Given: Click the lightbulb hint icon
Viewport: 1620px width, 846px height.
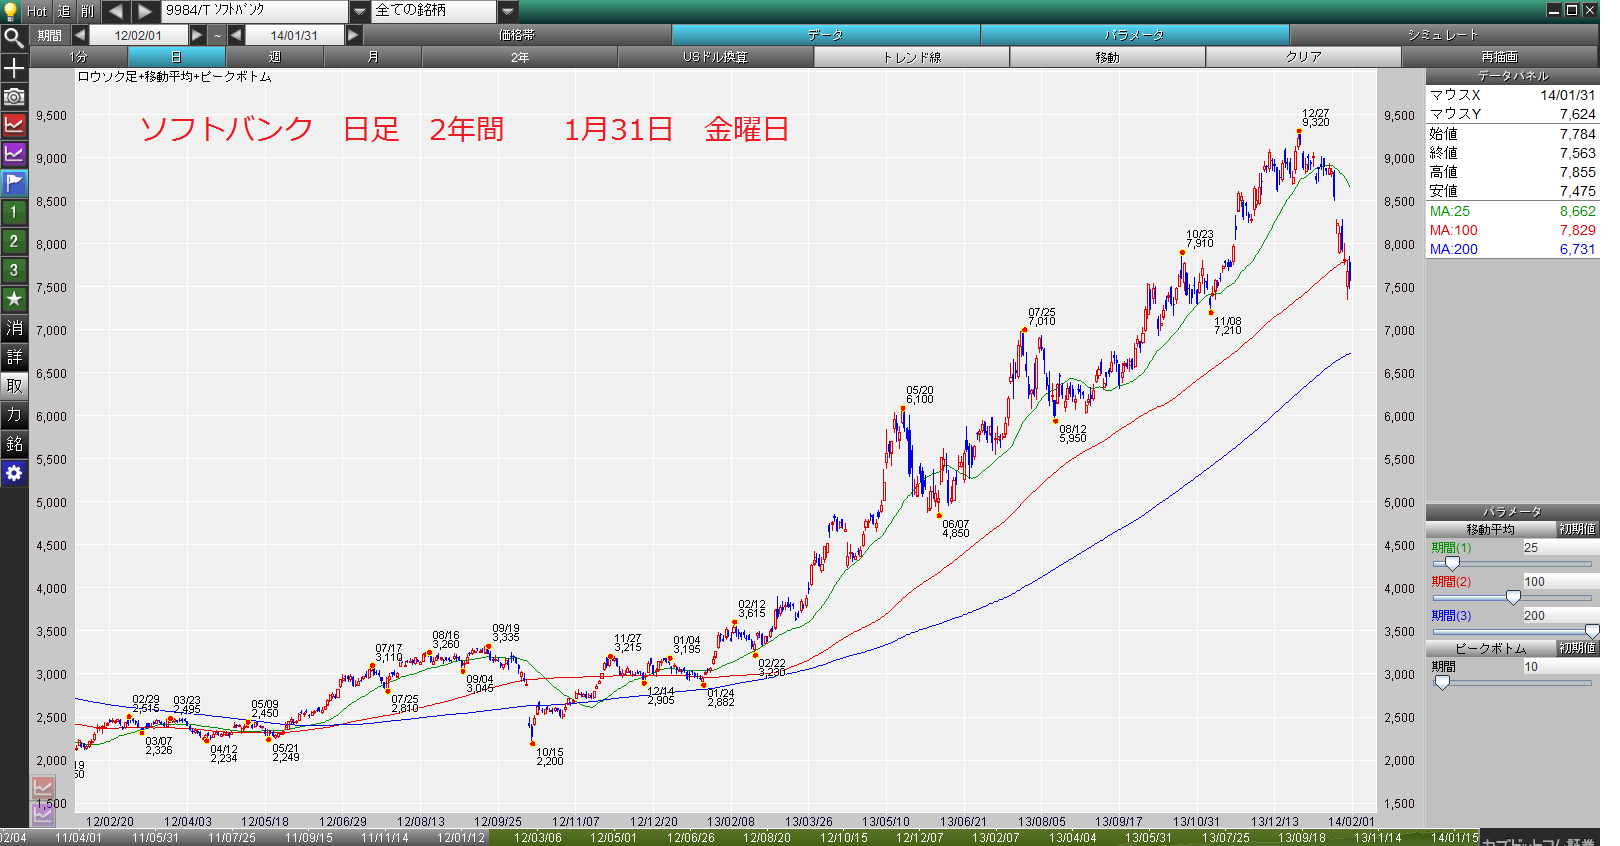Looking at the screenshot, I should pyautogui.click(x=11, y=11).
